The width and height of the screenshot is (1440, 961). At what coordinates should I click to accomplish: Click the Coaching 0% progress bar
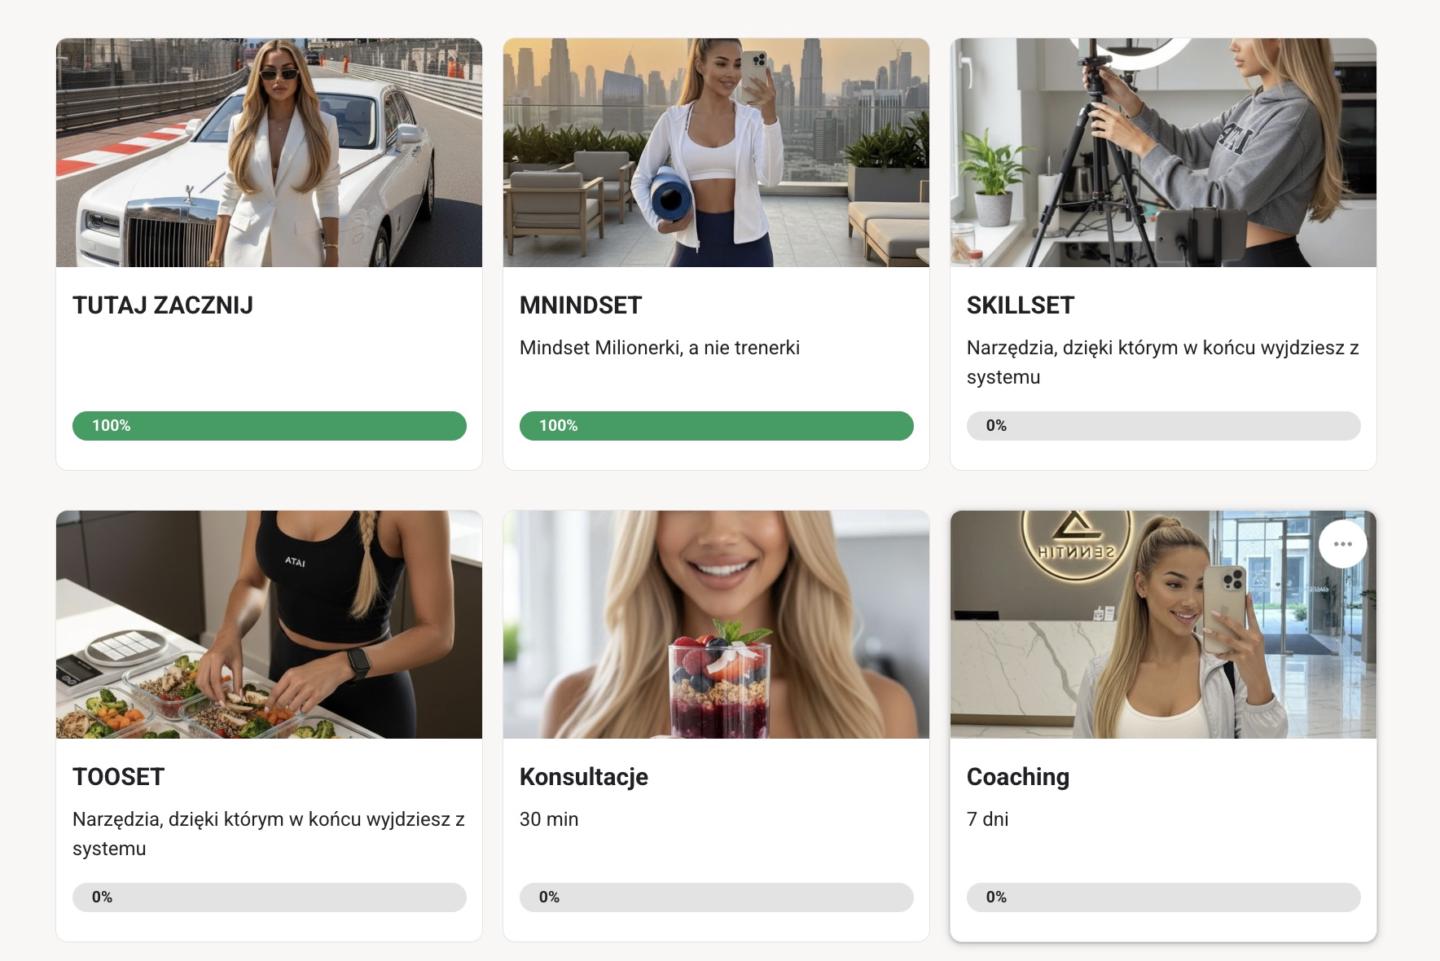click(1163, 897)
